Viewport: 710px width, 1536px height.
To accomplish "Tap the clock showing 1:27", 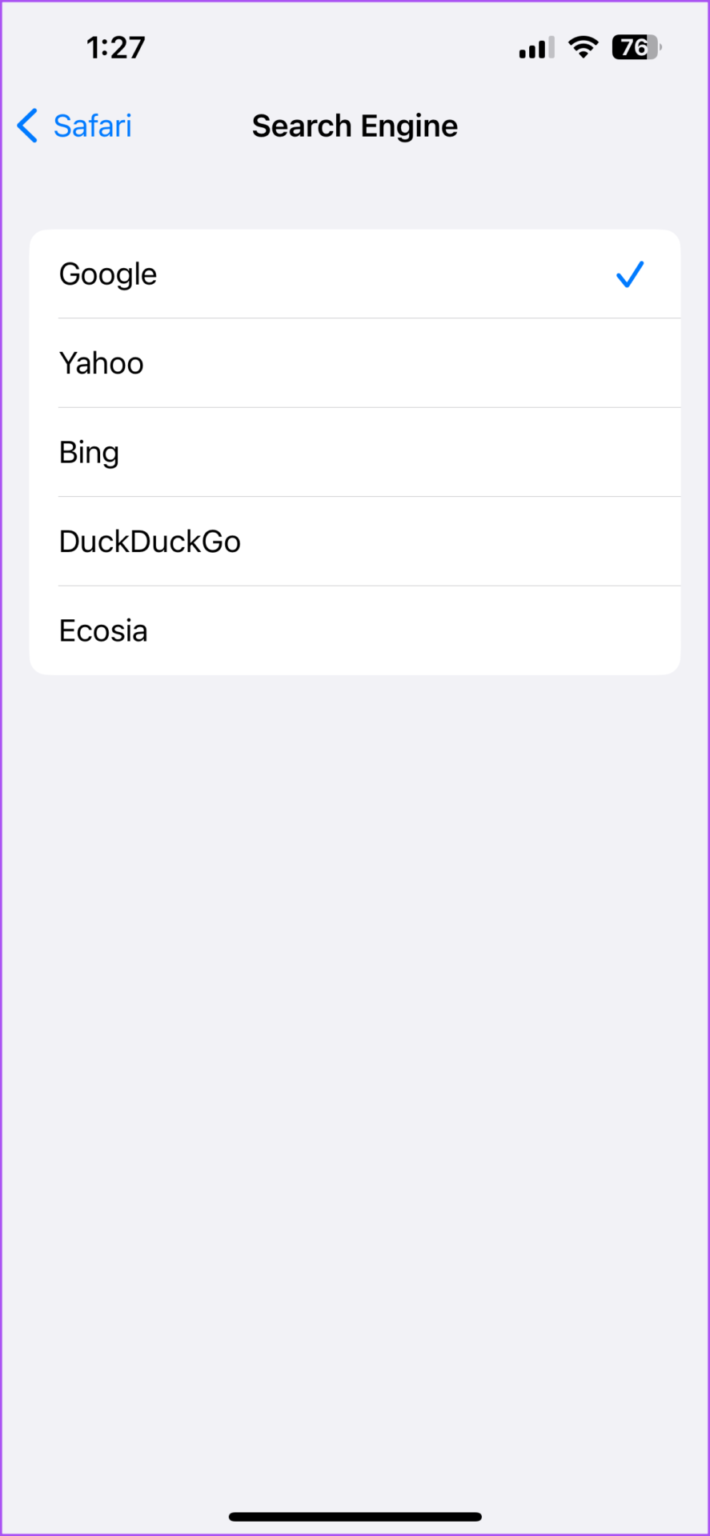I will (x=115, y=46).
